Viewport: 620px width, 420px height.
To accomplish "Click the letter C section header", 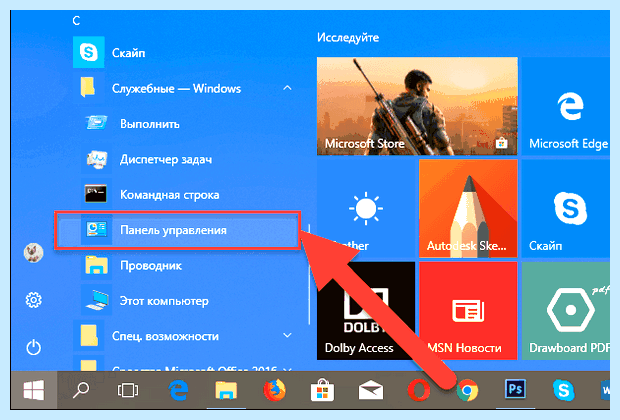I will (77, 21).
